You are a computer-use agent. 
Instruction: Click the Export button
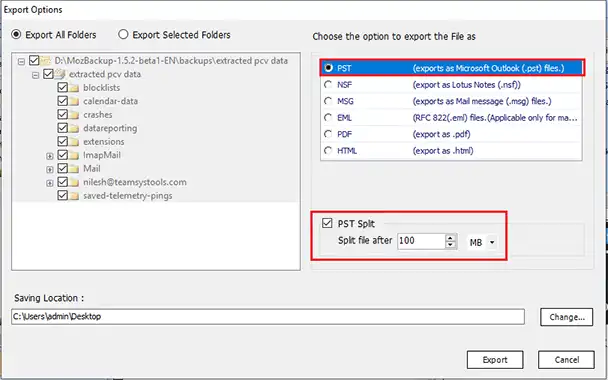click(x=495, y=360)
